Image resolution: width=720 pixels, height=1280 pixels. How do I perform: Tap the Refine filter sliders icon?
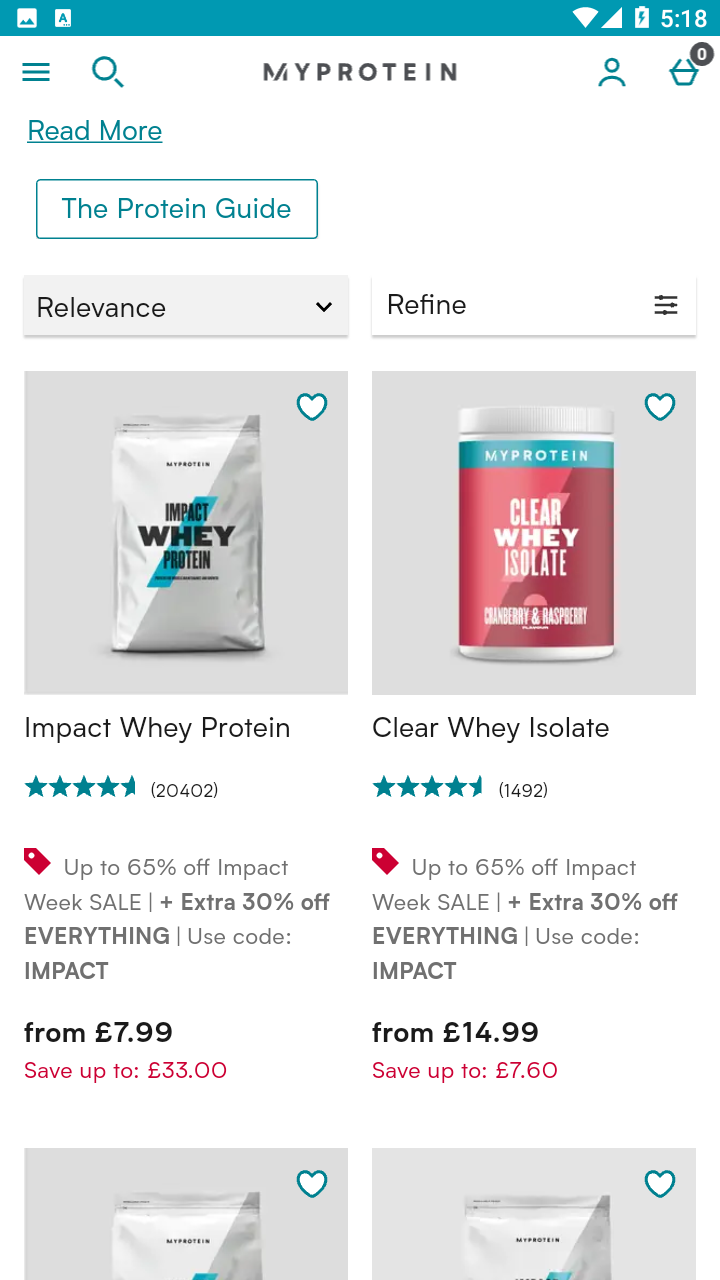[666, 305]
